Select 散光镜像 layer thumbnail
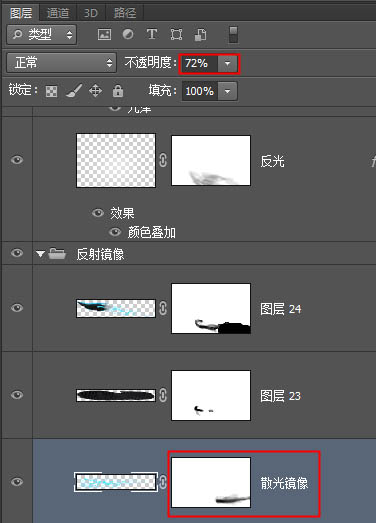 (x=116, y=482)
